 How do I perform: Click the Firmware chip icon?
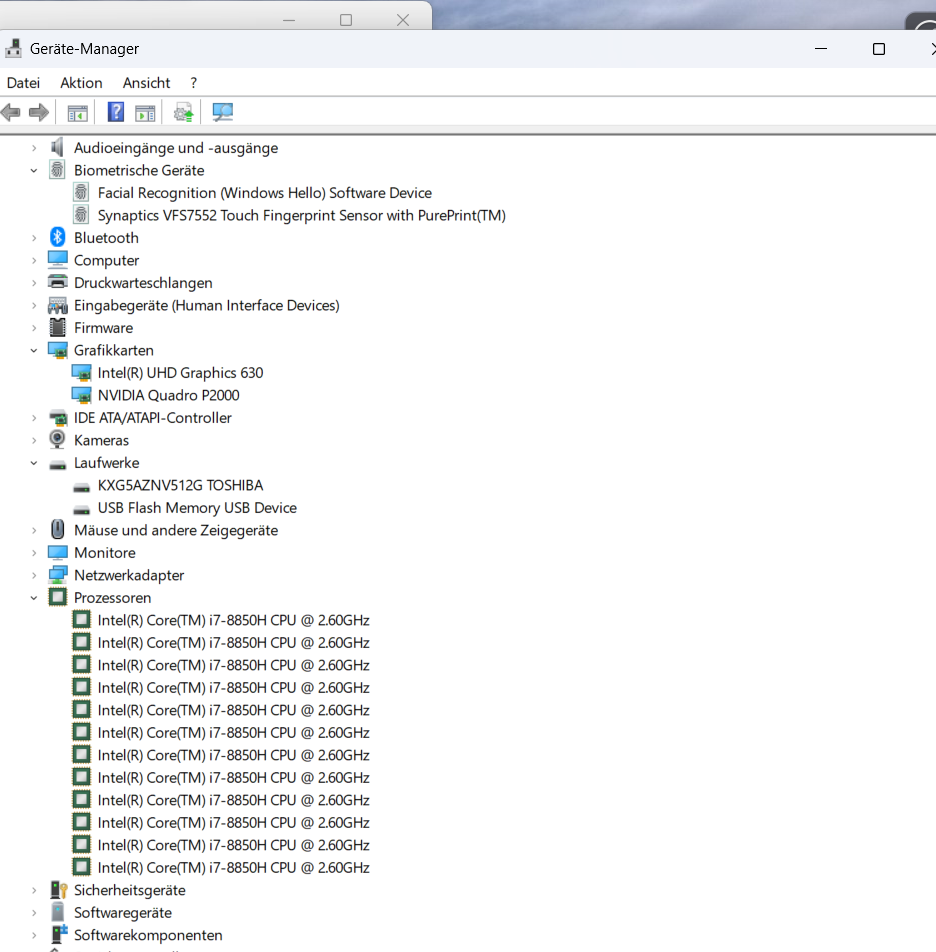click(x=58, y=327)
